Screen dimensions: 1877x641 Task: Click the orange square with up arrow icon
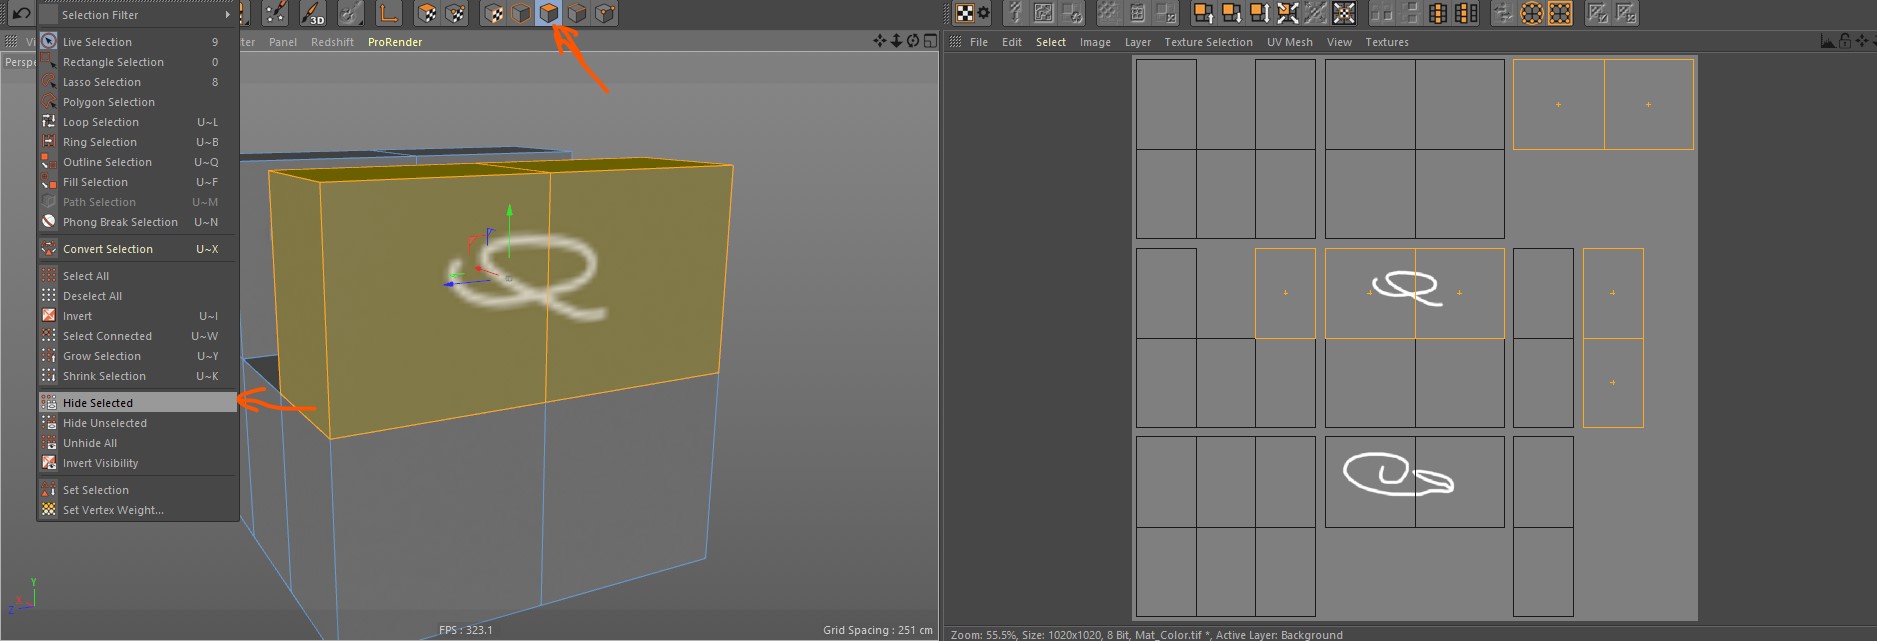(x=1204, y=13)
